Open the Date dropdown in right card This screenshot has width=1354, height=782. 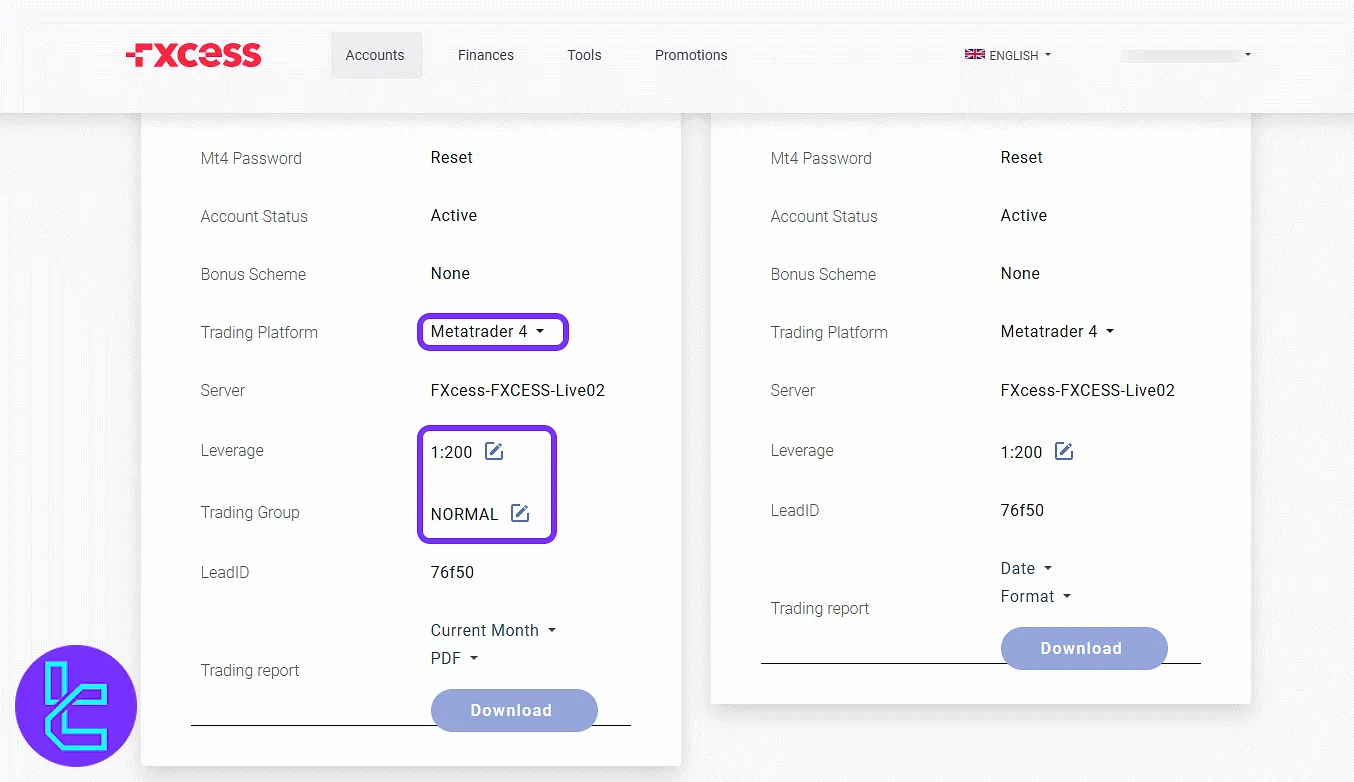click(x=1026, y=568)
